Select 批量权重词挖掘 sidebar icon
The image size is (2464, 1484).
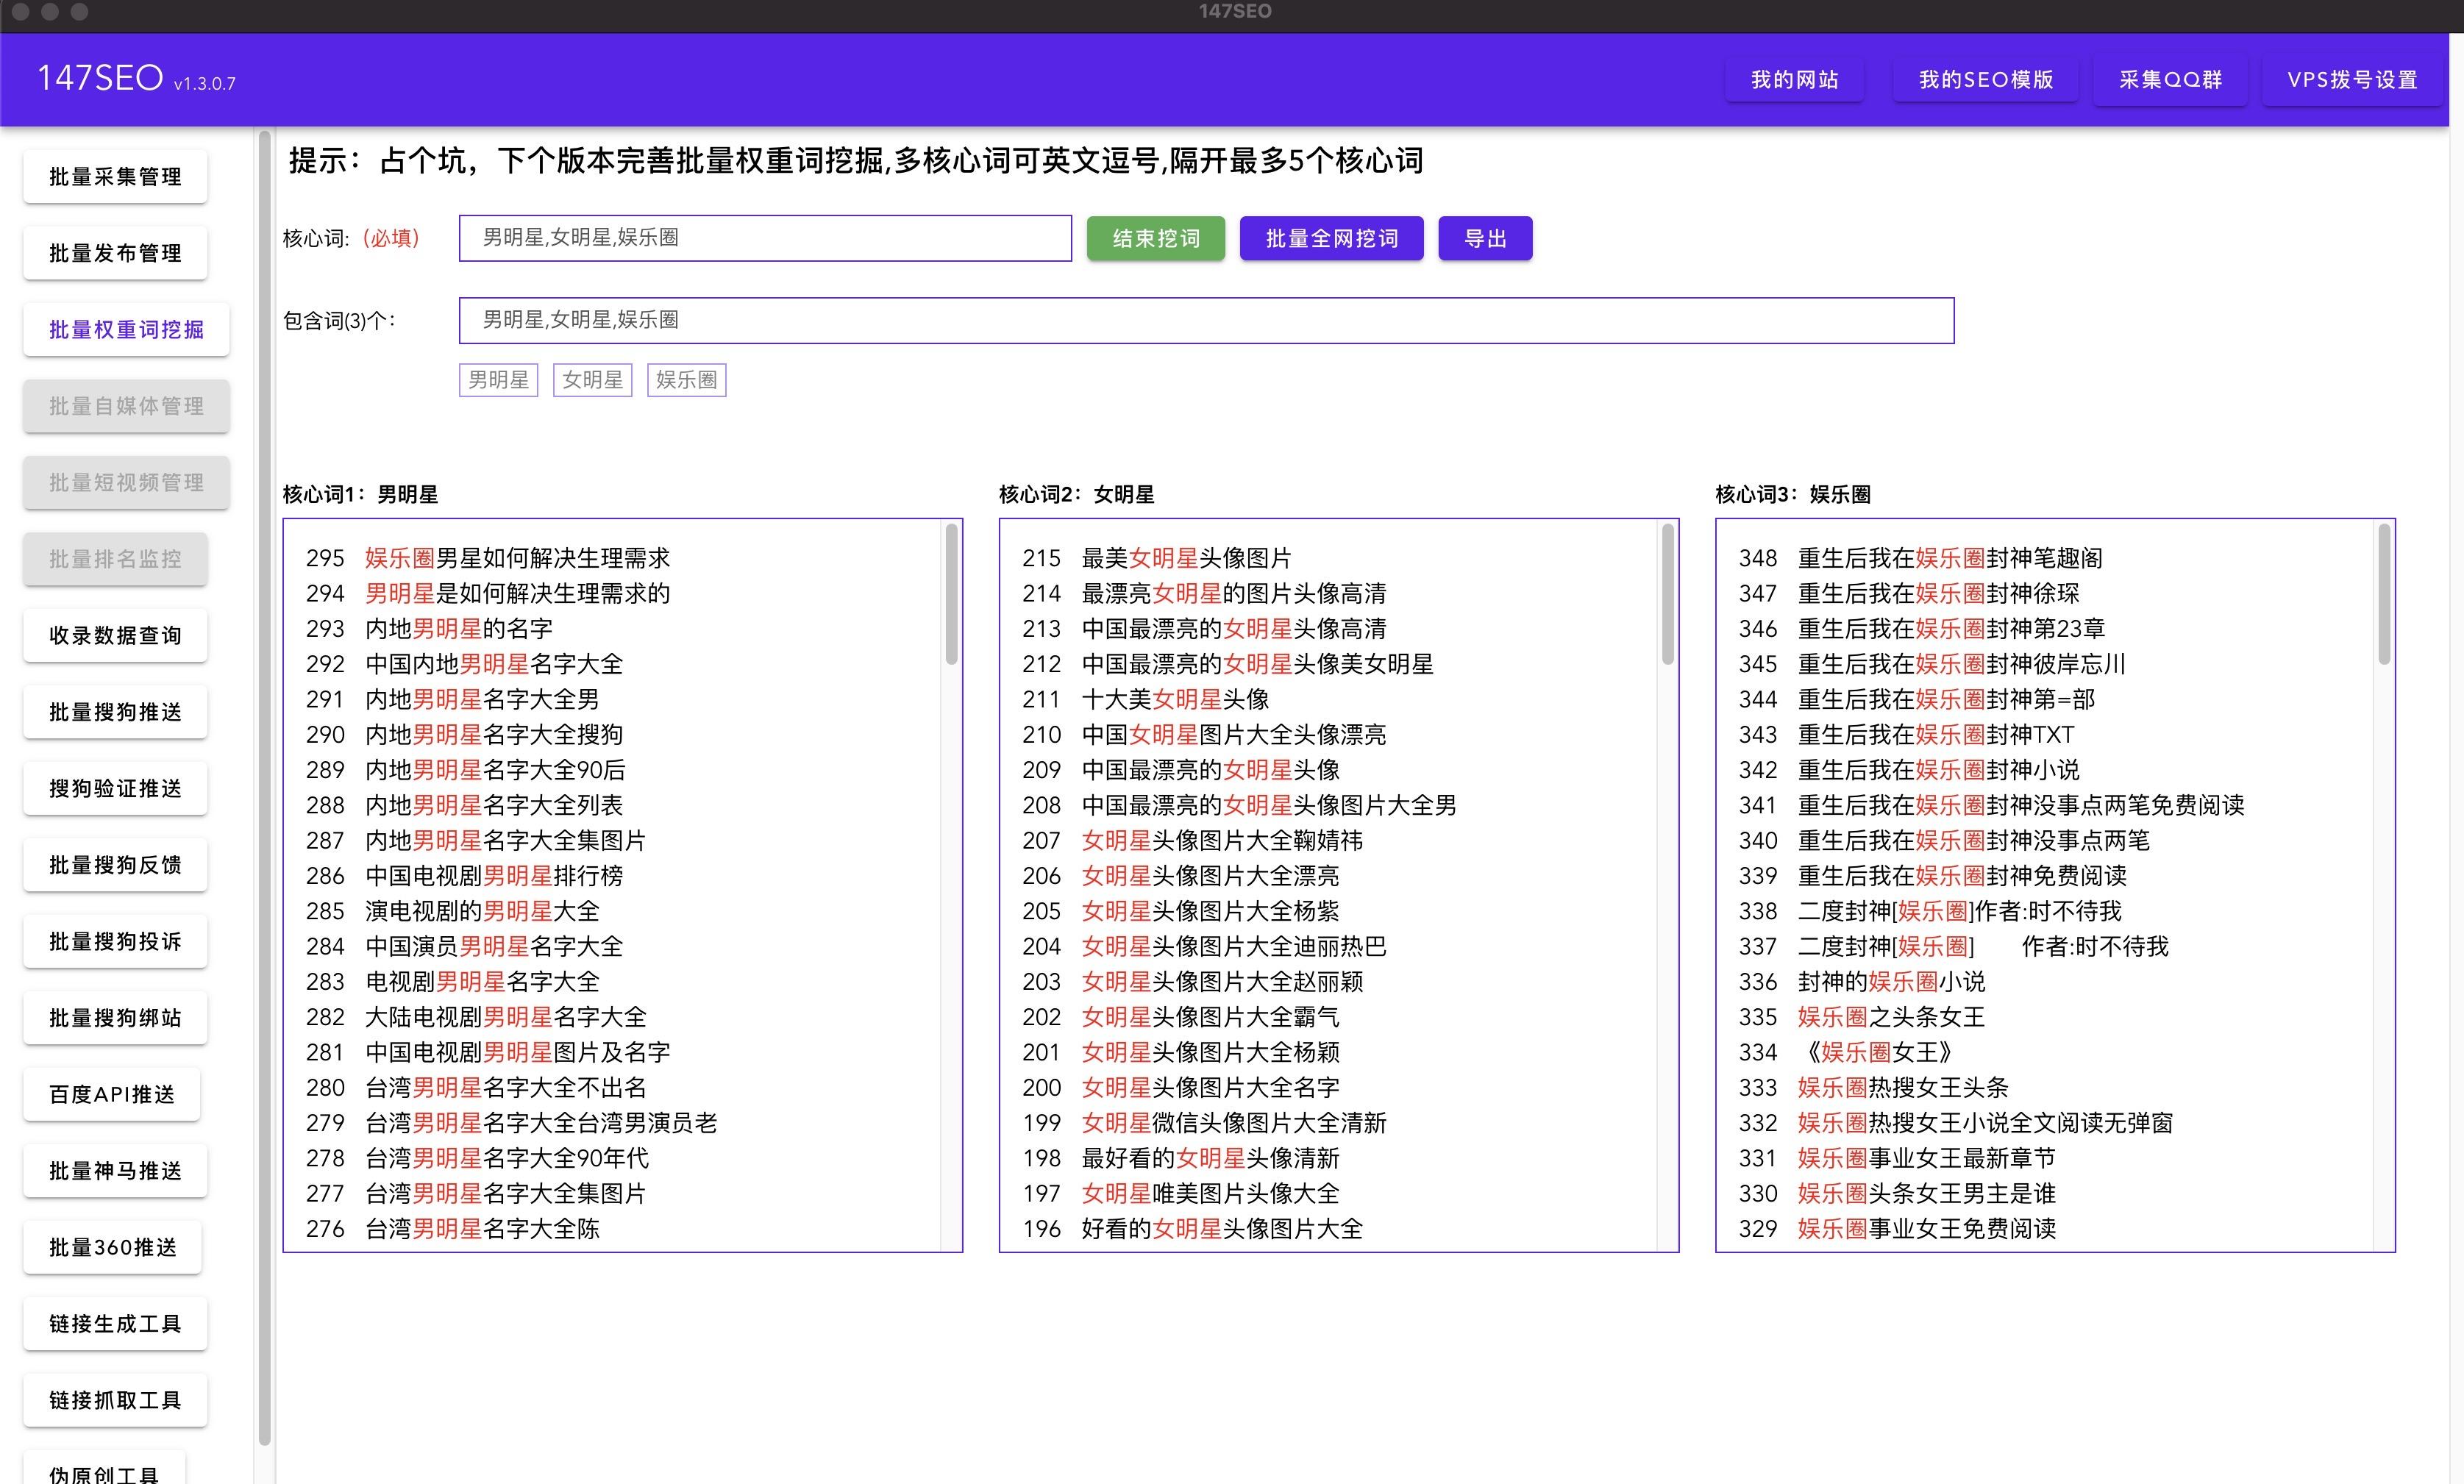(124, 327)
